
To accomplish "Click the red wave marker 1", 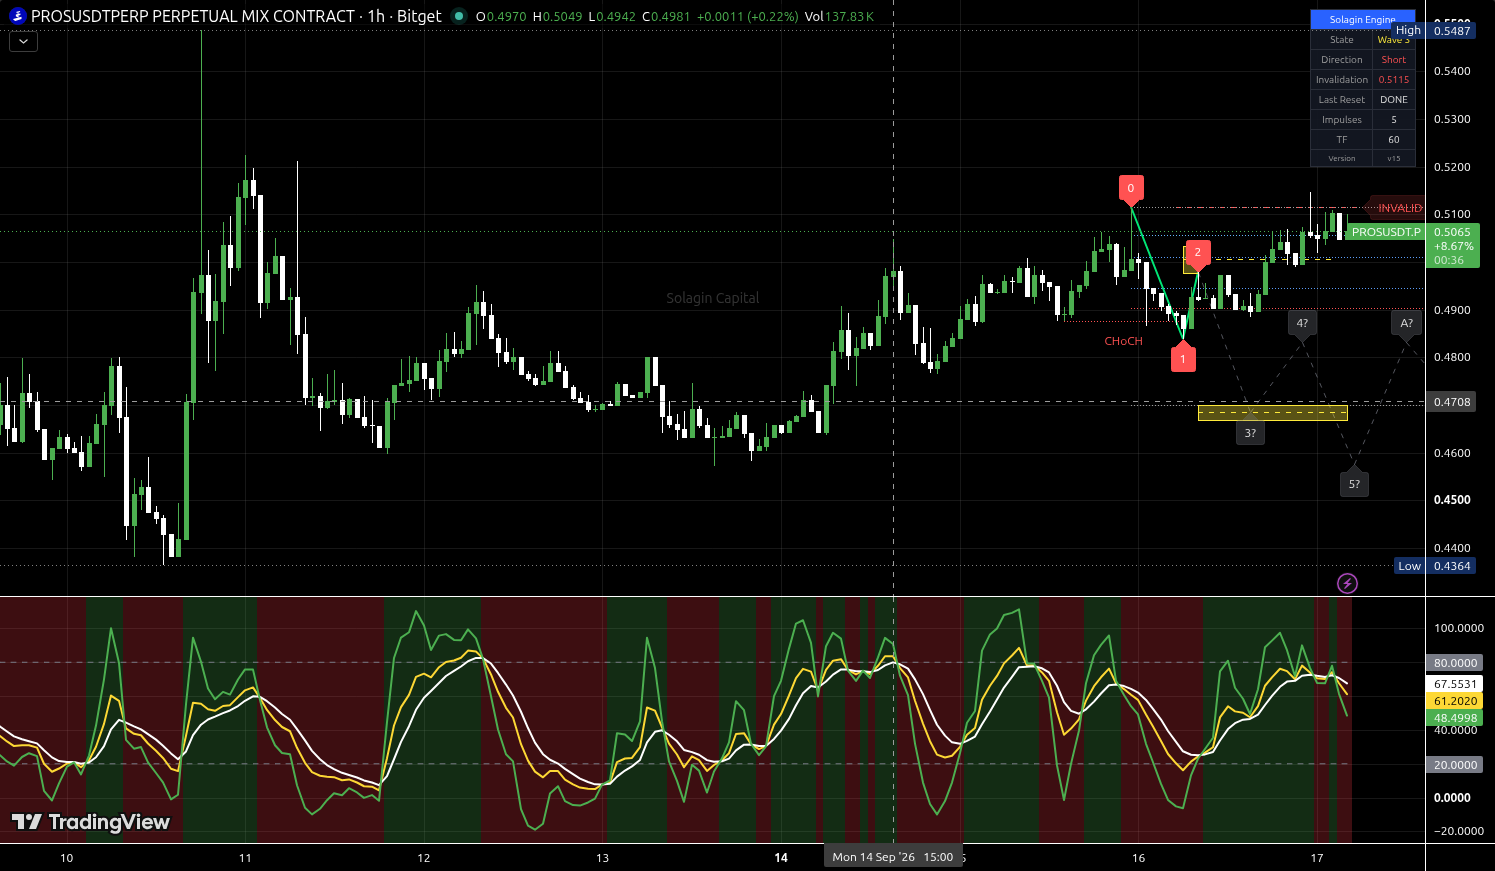I will (1183, 358).
